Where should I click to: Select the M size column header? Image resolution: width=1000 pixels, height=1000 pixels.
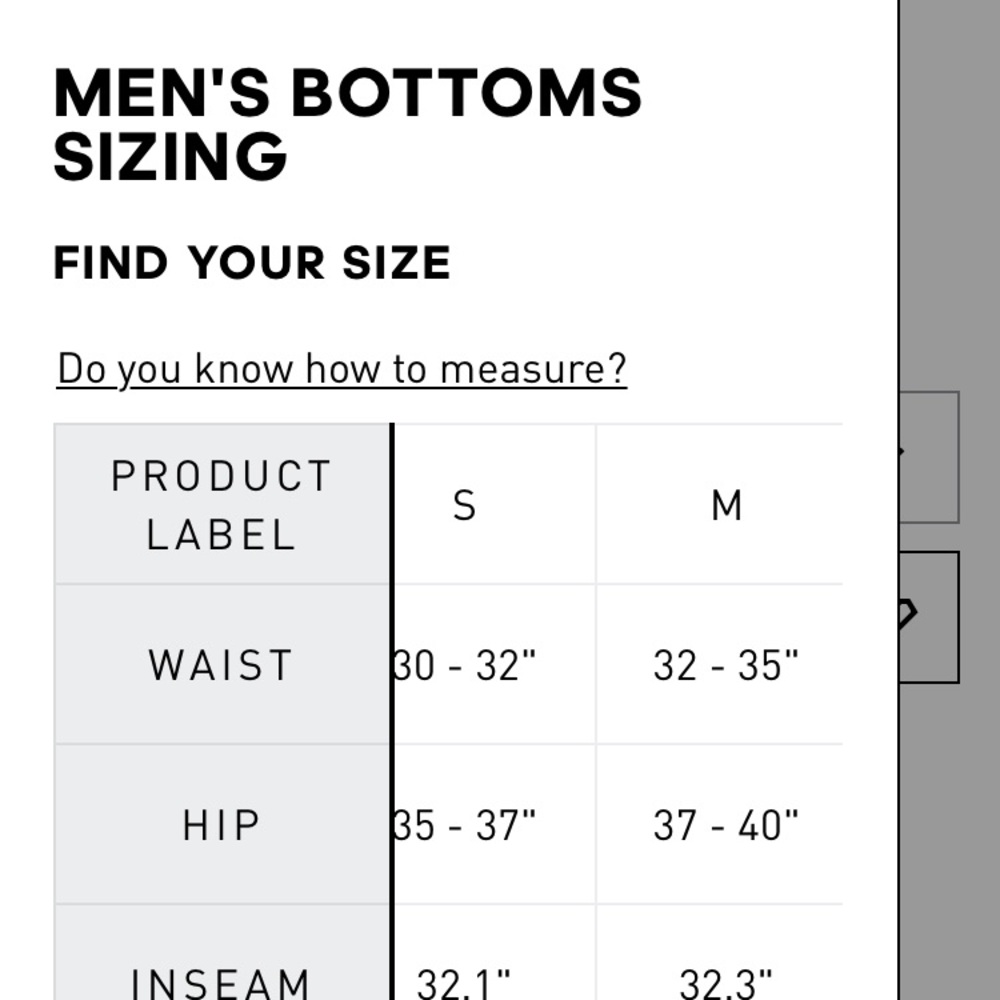[726, 505]
